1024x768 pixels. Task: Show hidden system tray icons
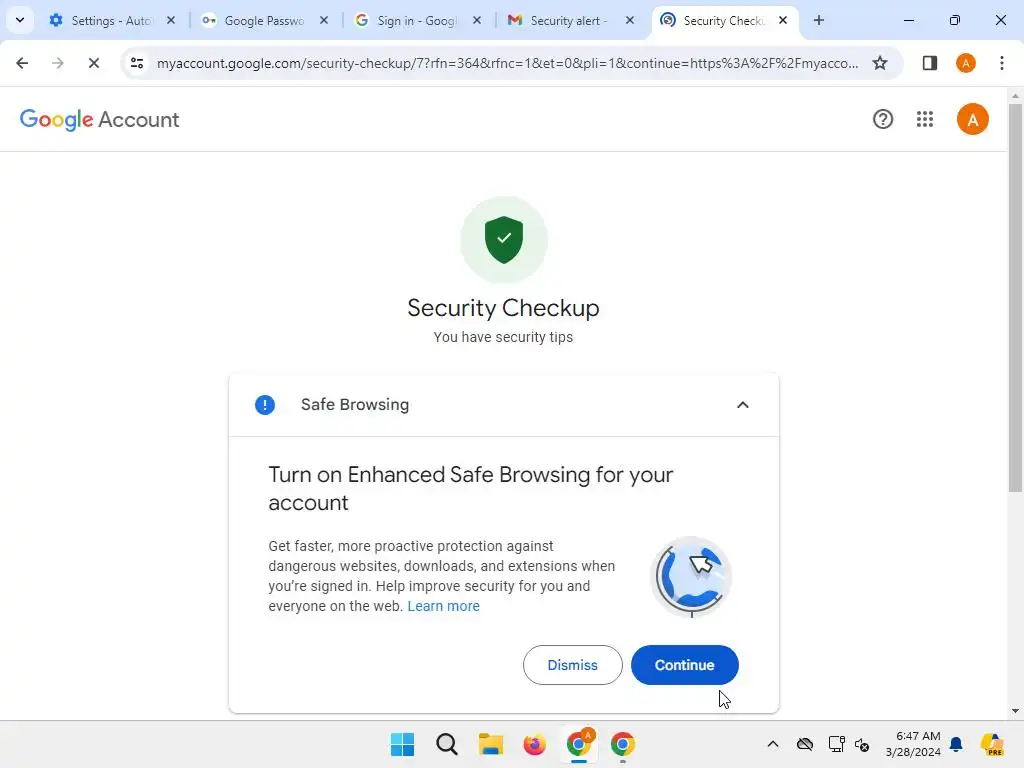pyautogui.click(x=773, y=744)
